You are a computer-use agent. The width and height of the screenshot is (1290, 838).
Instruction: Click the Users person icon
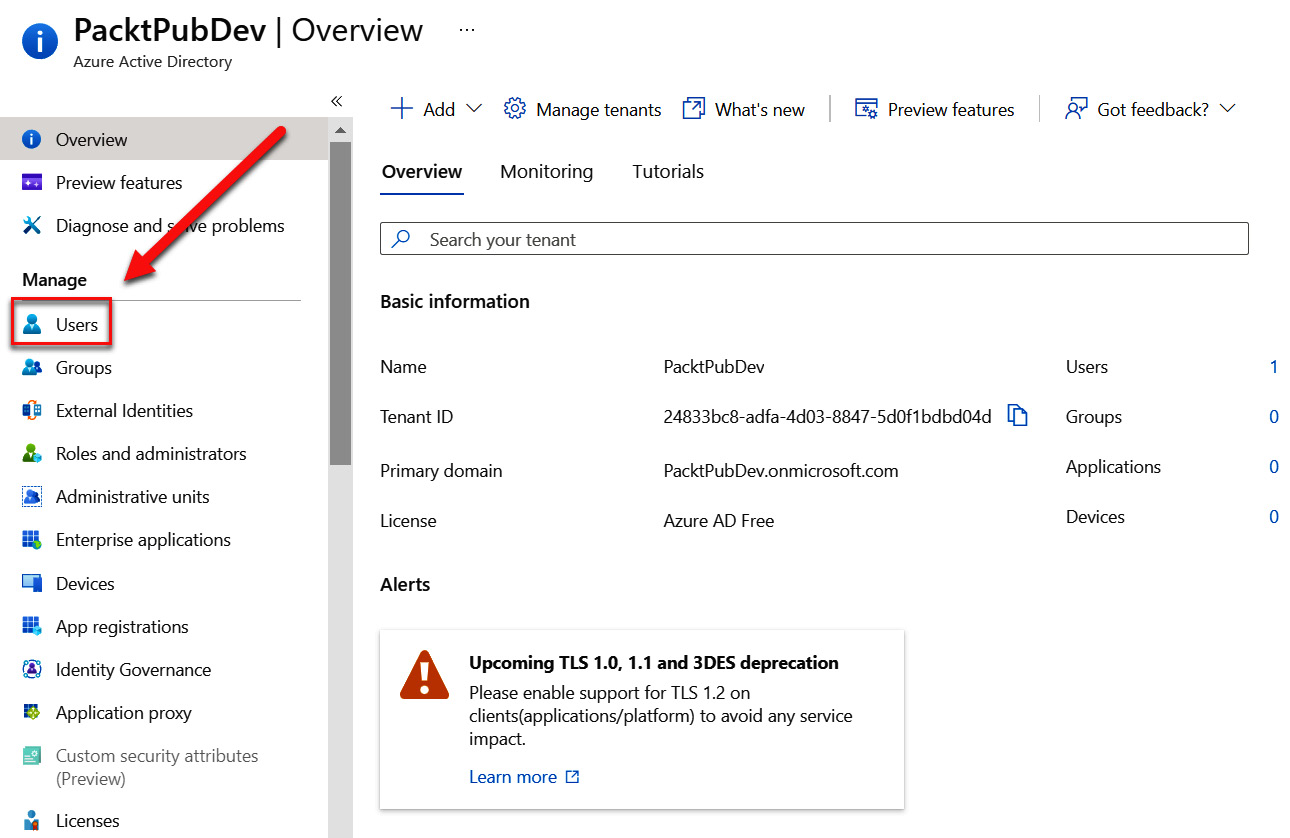pyautogui.click(x=32, y=324)
